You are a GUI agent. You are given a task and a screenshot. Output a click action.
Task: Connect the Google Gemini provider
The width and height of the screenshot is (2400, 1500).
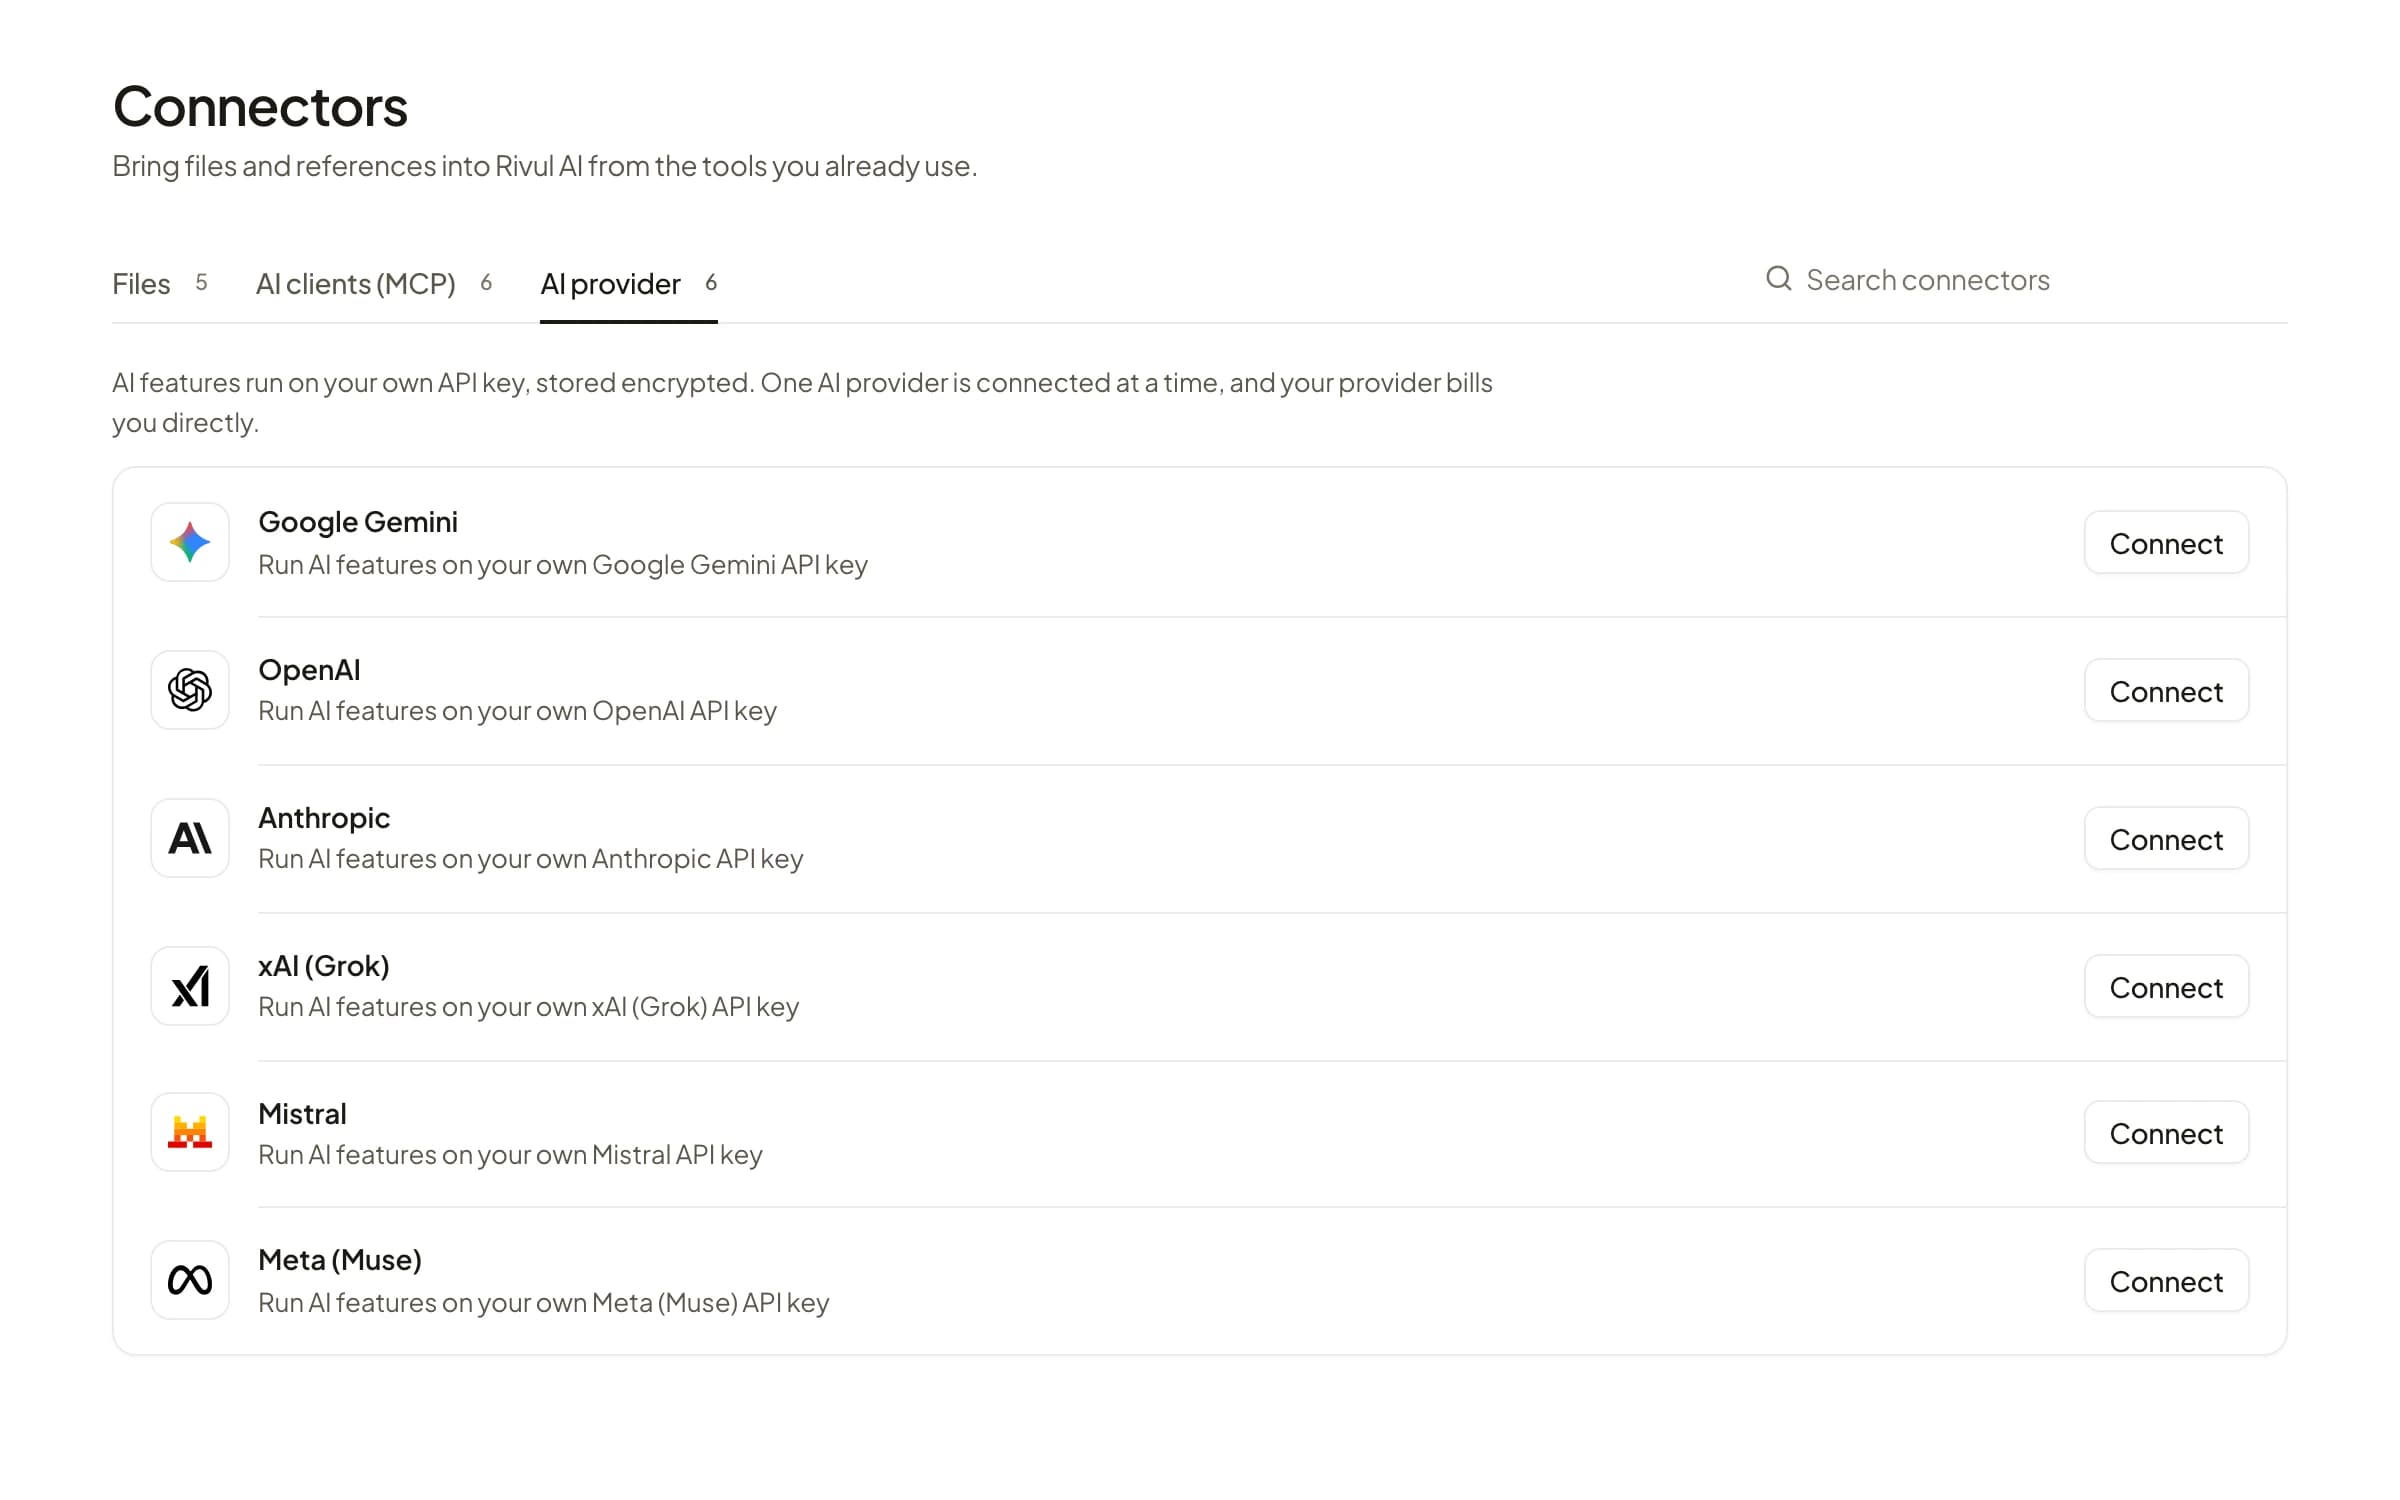2166,543
